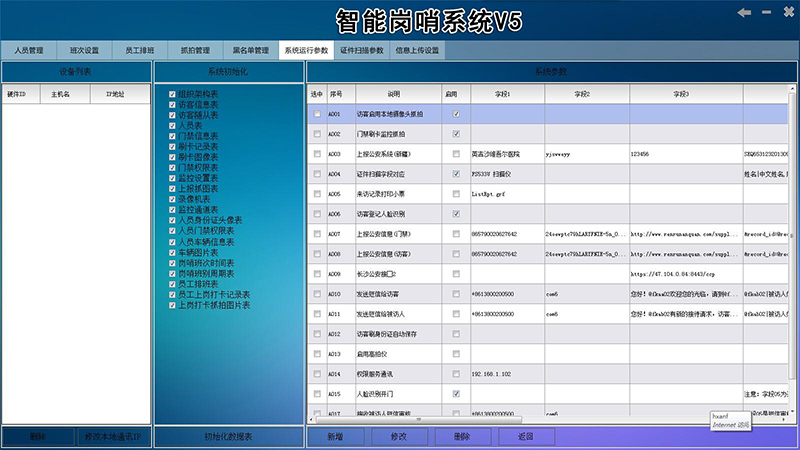Open the 信息上传设置 tab
This screenshot has width=800, height=450.
click(417, 50)
